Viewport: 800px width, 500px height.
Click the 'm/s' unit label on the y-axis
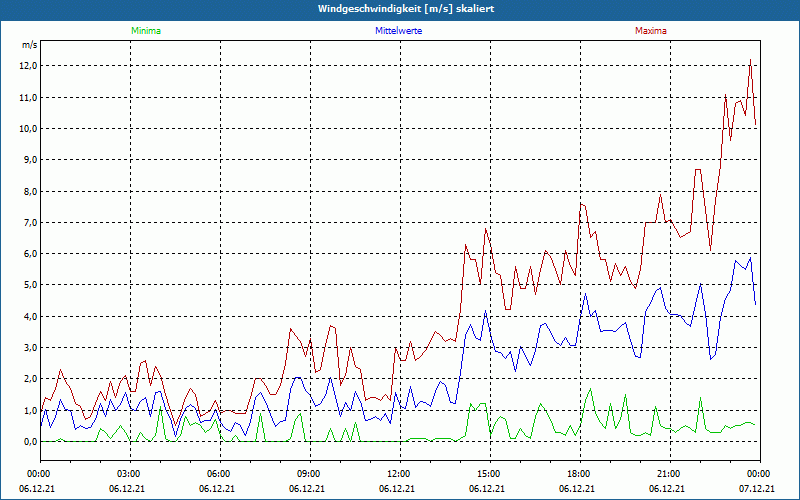point(30,45)
